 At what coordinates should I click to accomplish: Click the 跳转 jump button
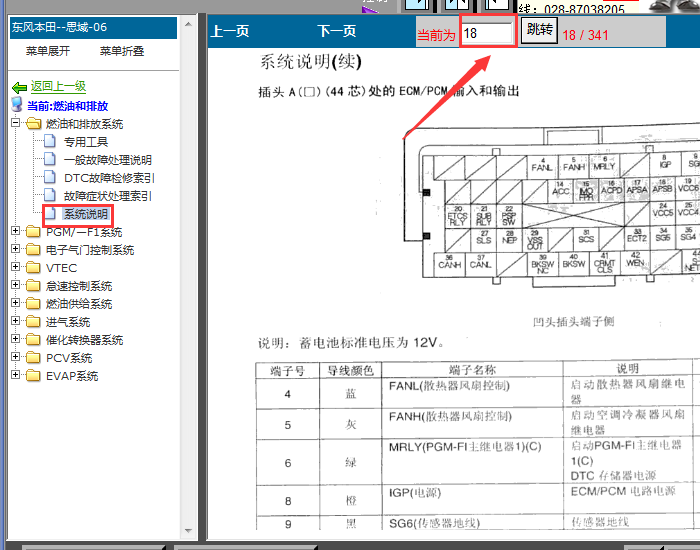coord(539,30)
